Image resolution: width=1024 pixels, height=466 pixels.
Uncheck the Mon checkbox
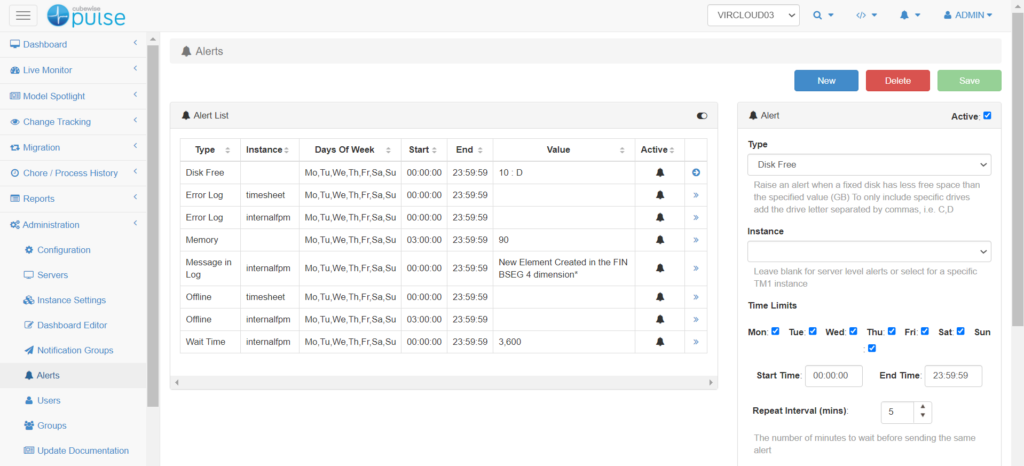pyautogui.click(x=775, y=331)
